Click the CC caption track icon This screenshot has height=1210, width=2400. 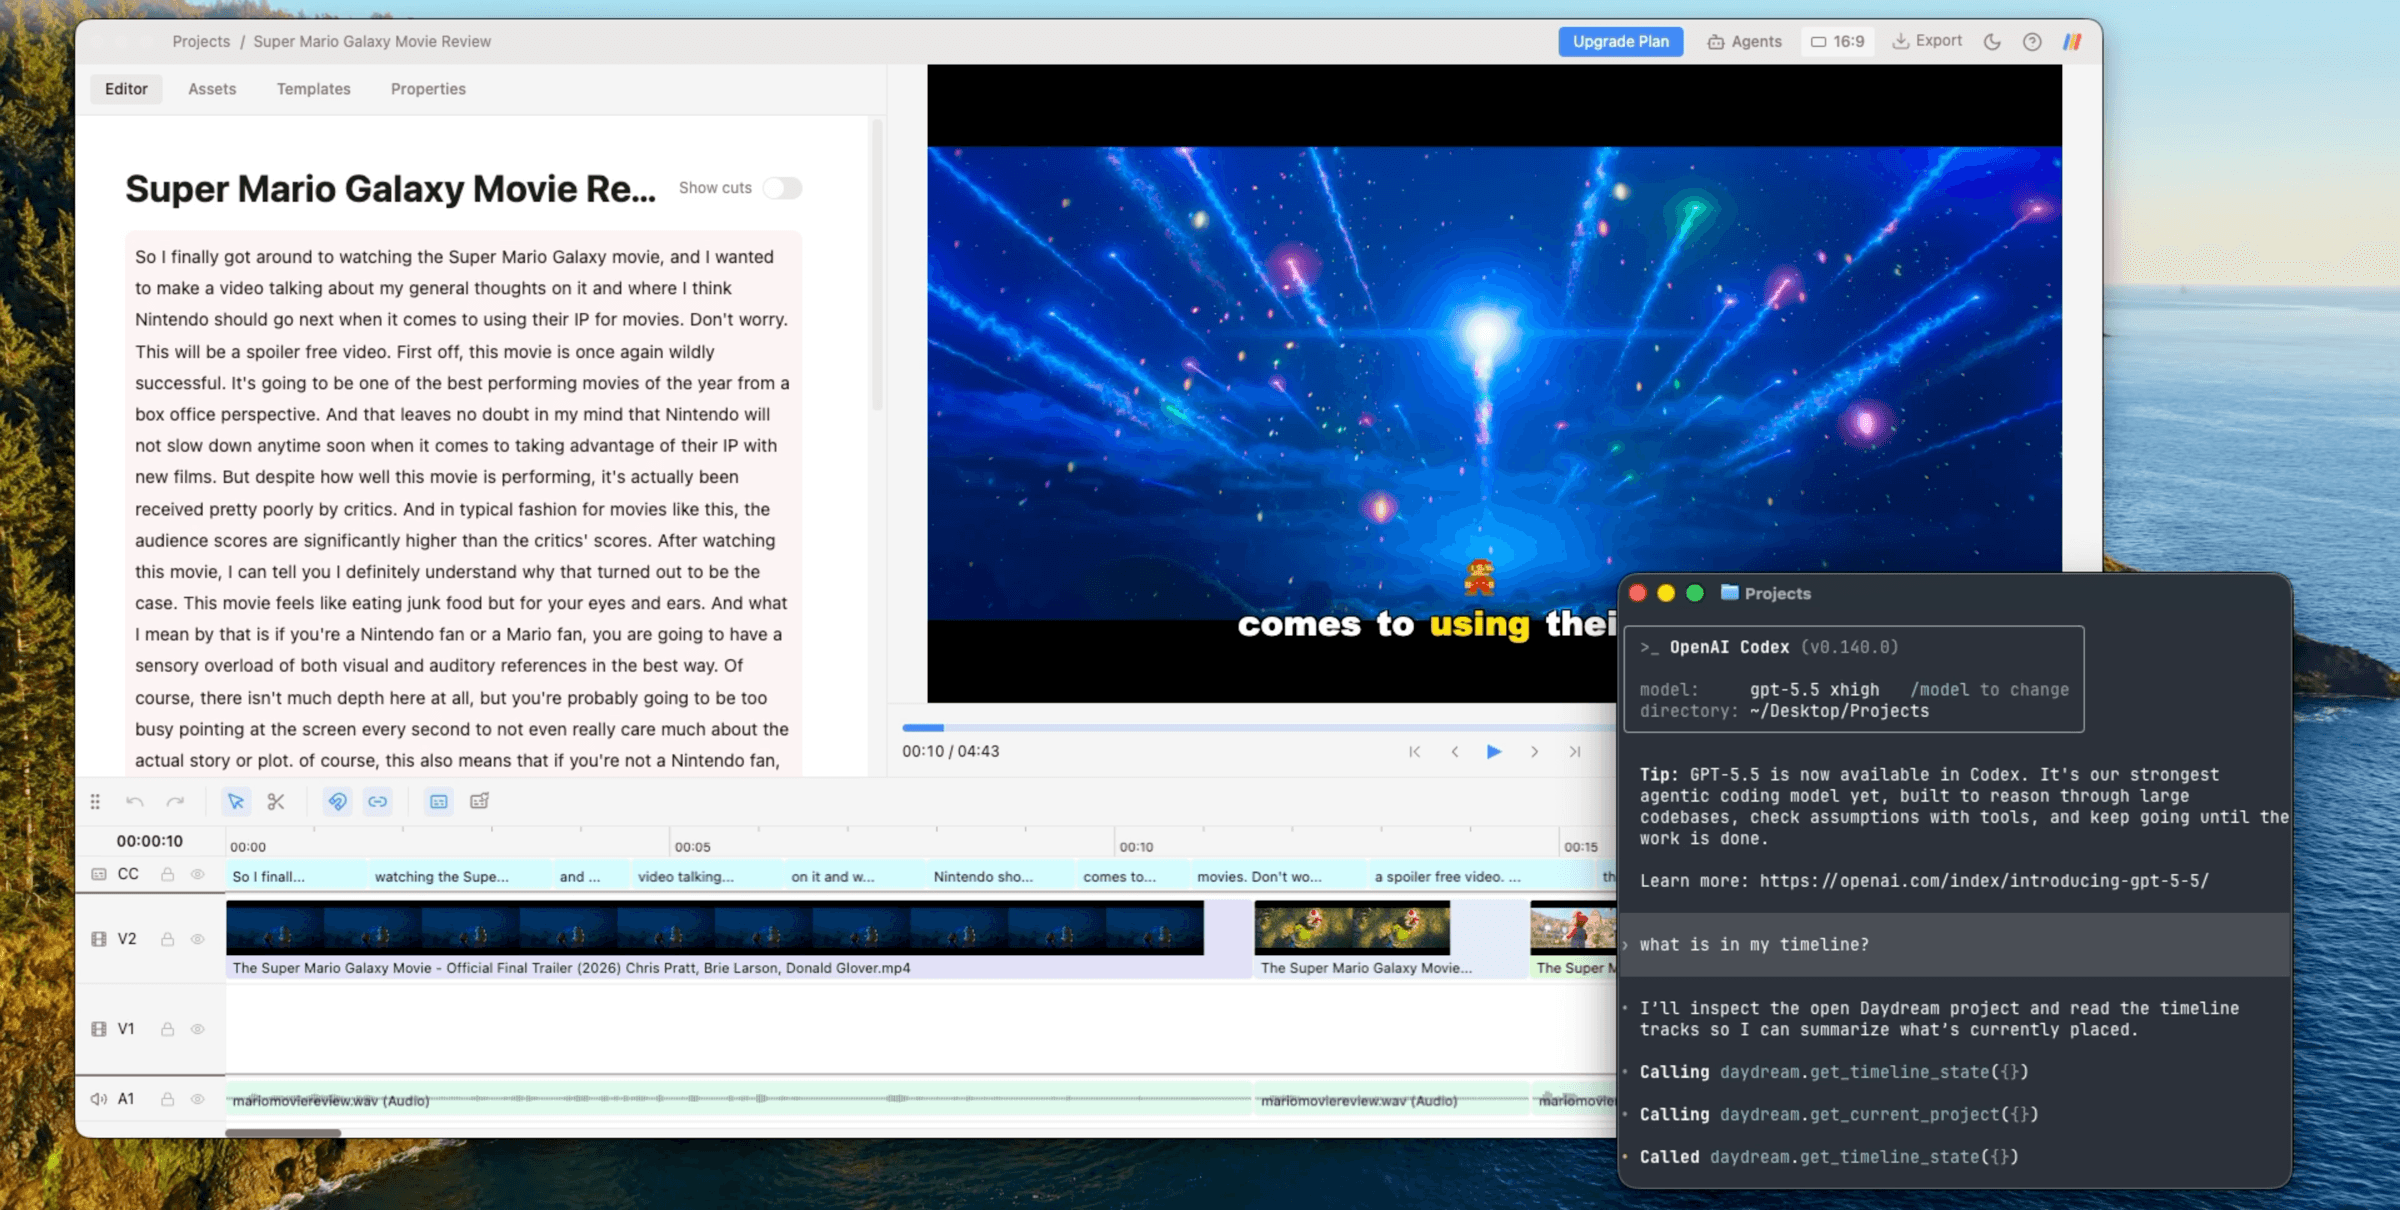click(99, 874)
